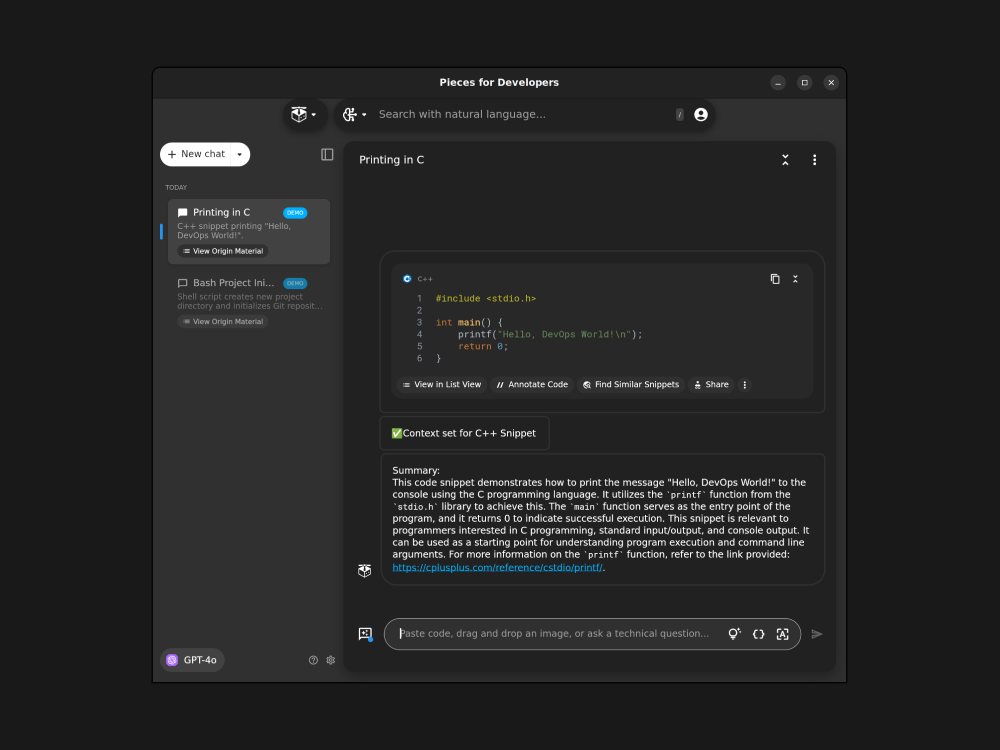The width and height of the screenshot is (1000, 750).
Task: Click the Pieces package icon in the top bar
Action: coord(299,114)
